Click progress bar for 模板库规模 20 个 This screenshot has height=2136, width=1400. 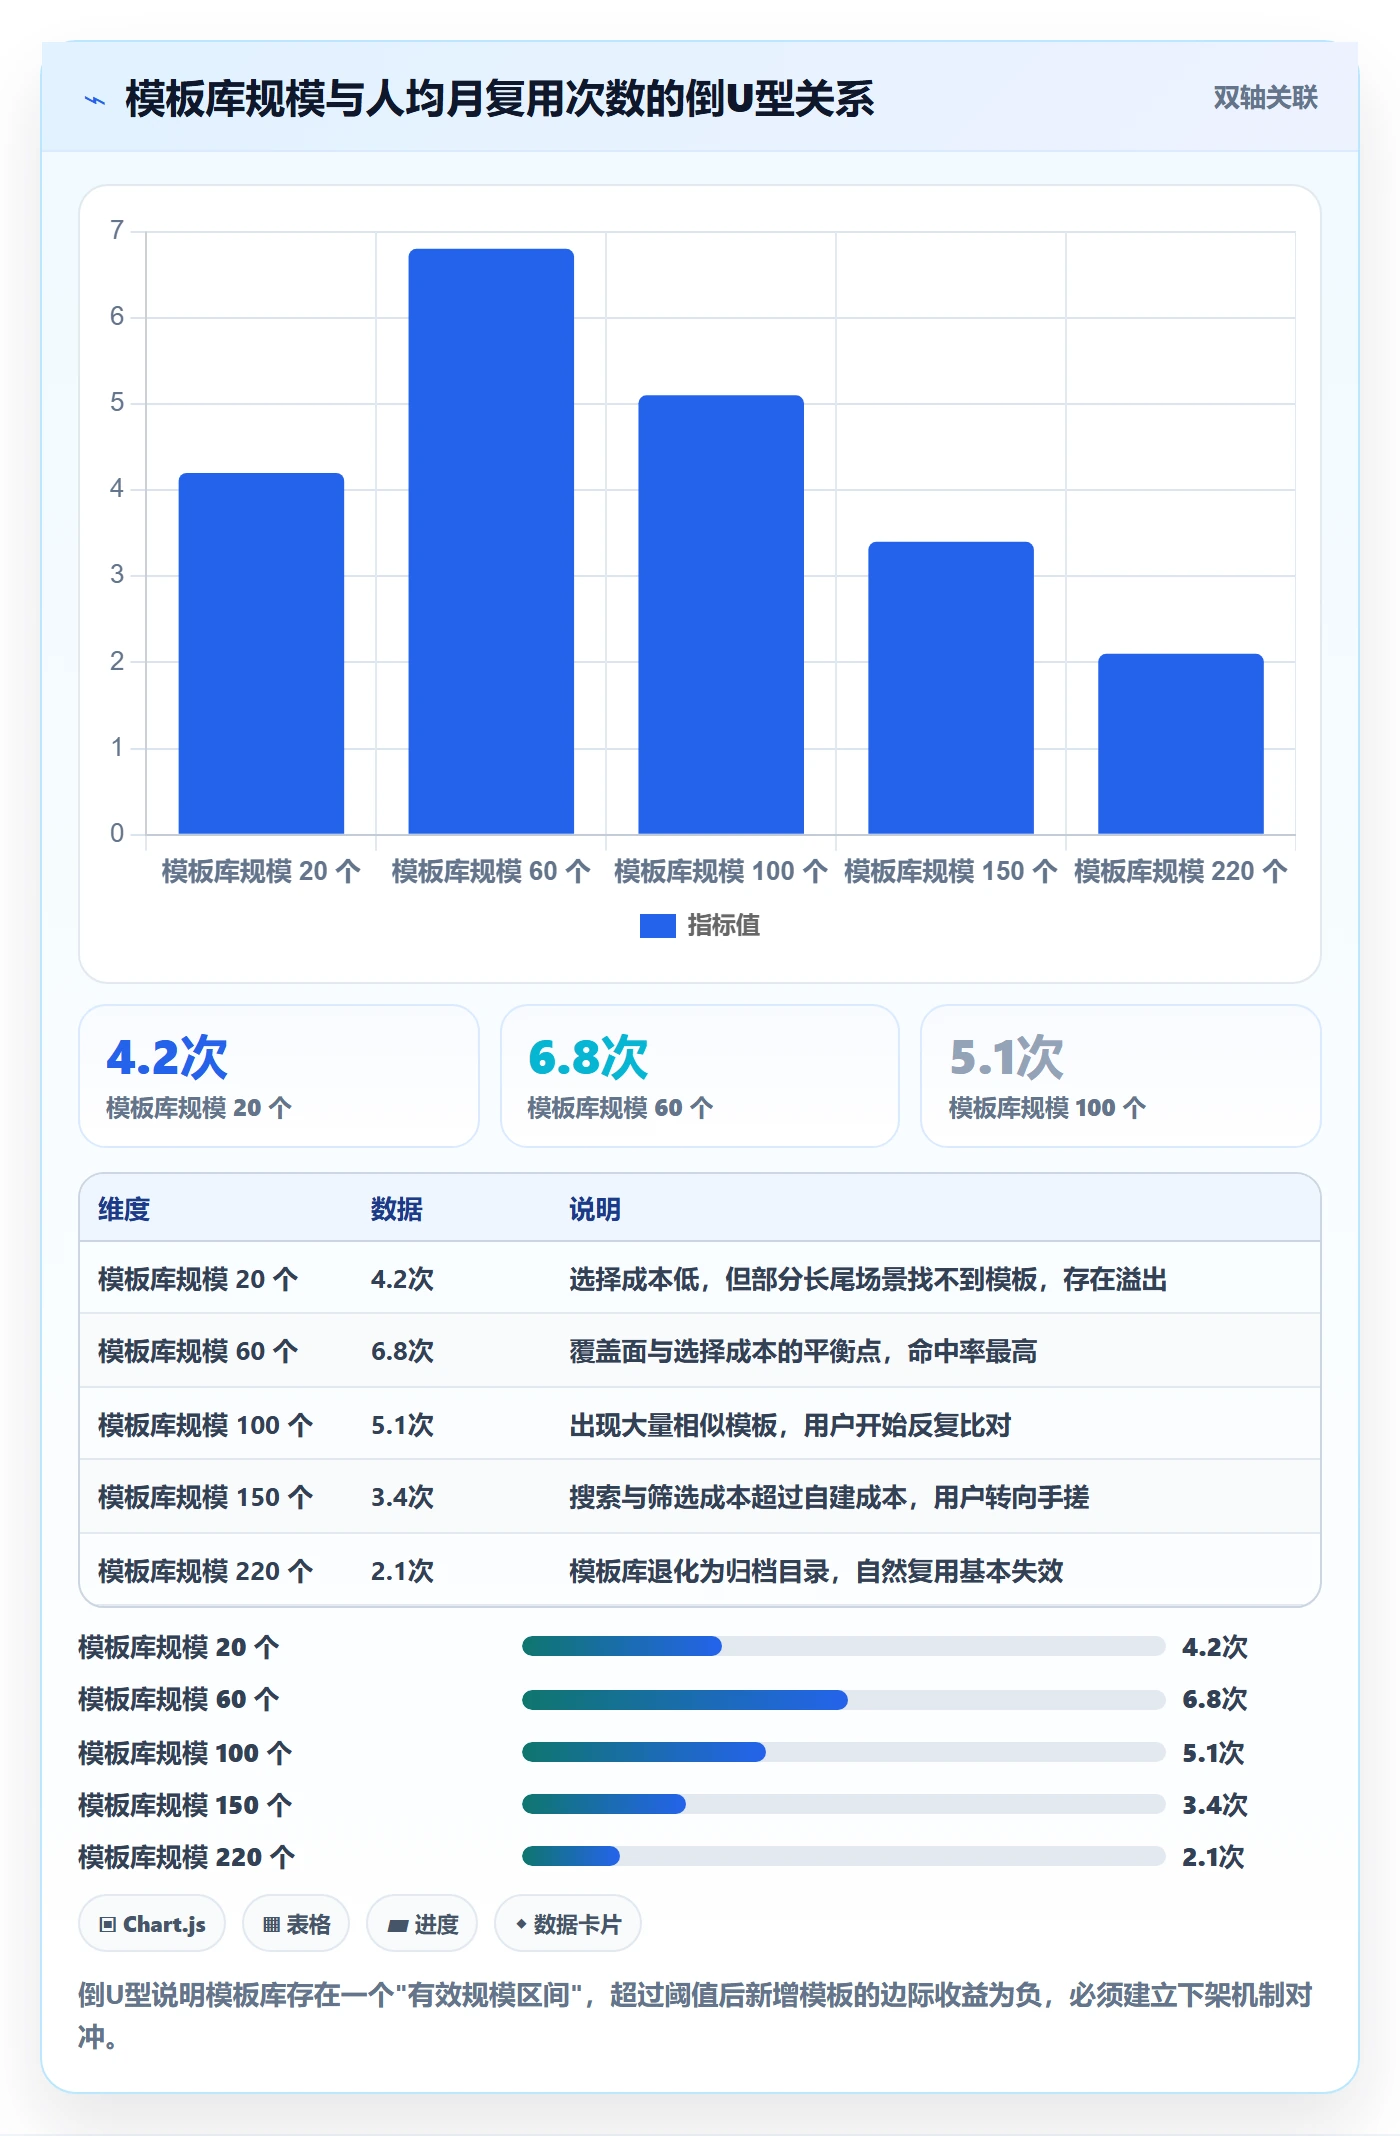pyautogui.click(x=844, y=1646)
